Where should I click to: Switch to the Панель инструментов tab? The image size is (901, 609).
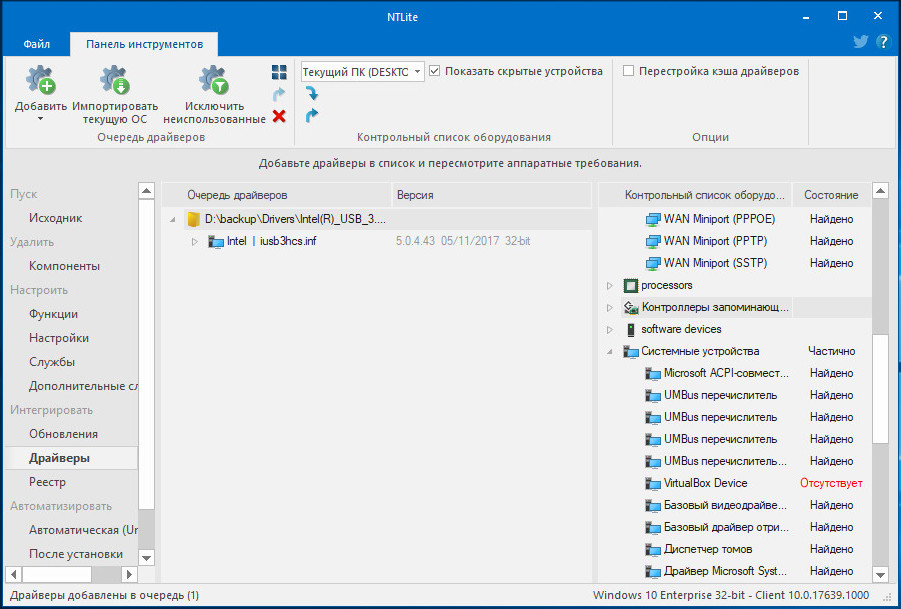coord(144,44)
